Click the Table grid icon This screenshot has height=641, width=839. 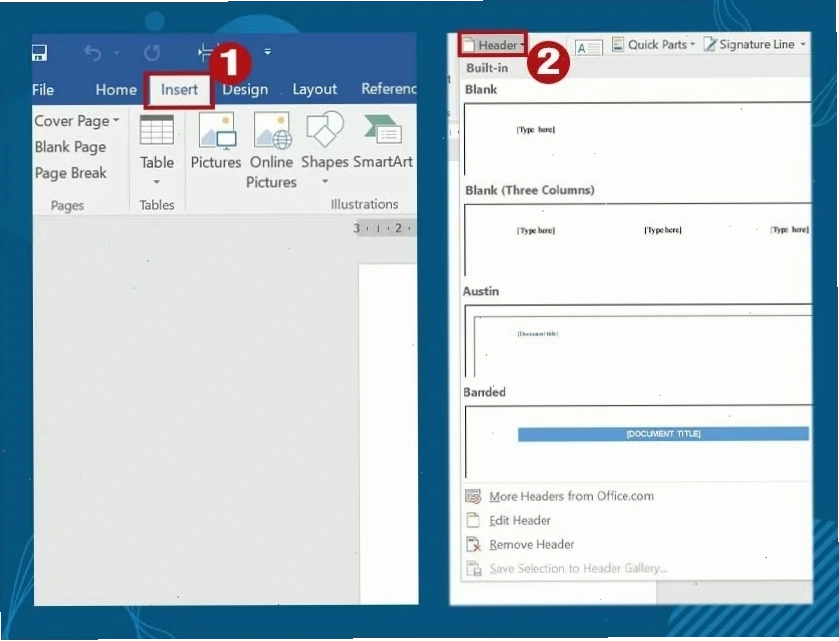click(157, 129)
